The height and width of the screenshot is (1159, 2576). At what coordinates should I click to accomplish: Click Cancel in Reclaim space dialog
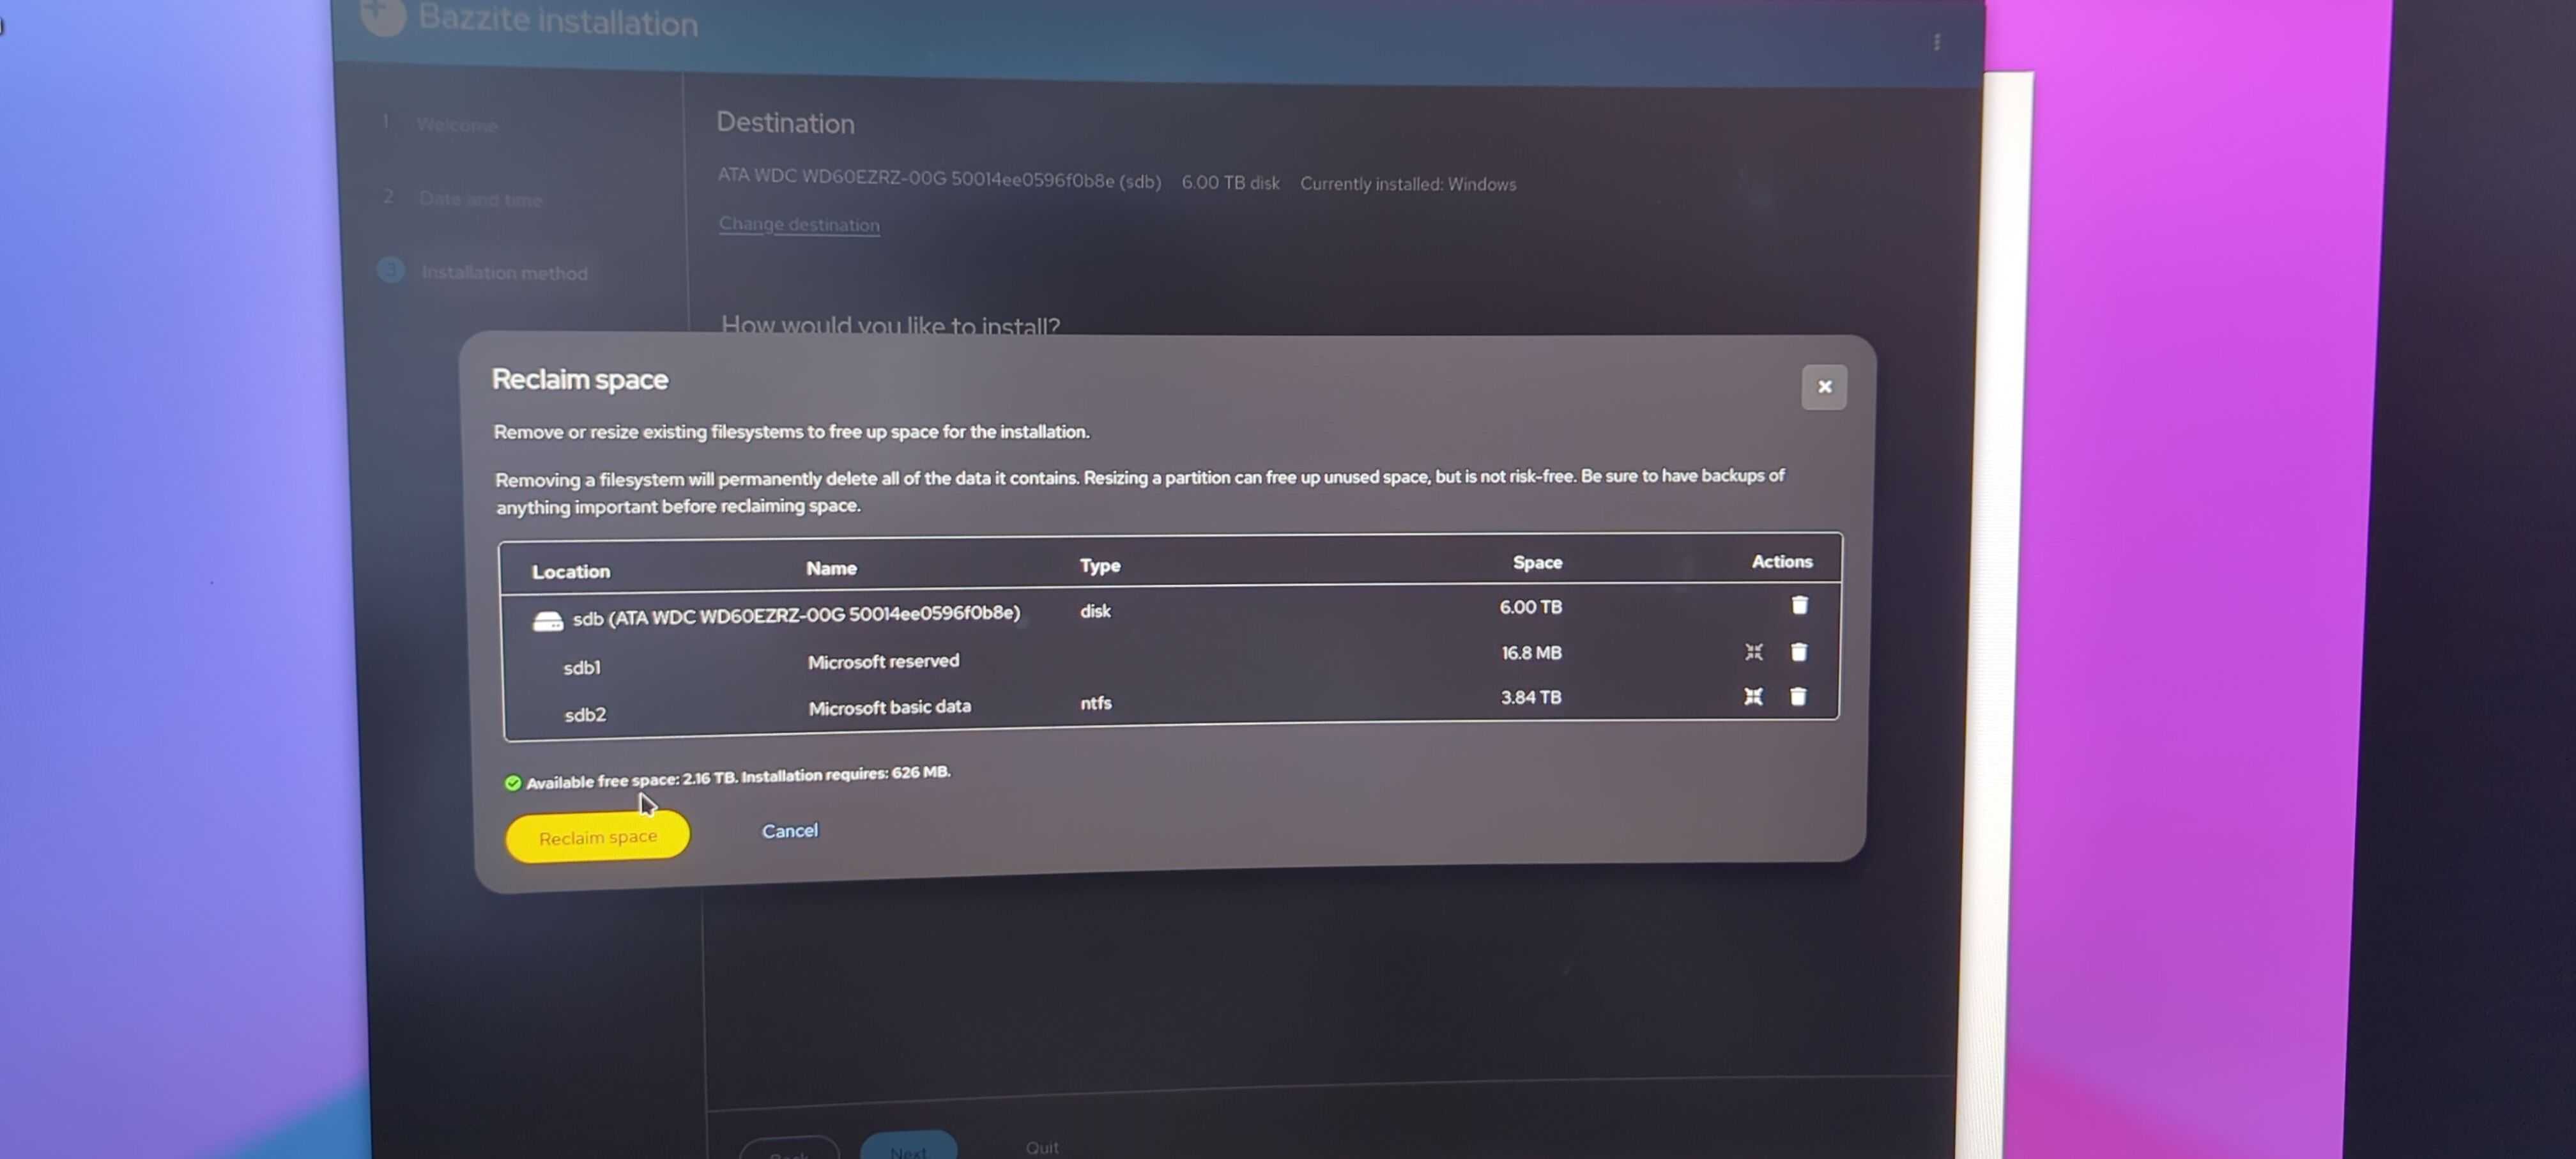pos(789,831)
